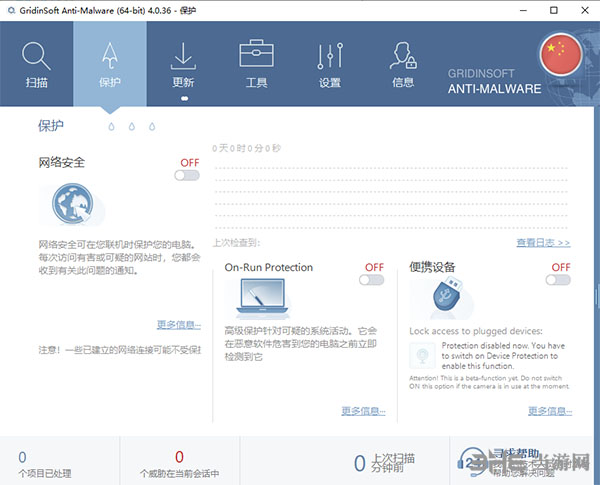The height and width of the screenshot is (485, 600).
Task: Click the 网络安全 heading
Action: (62, 162)
